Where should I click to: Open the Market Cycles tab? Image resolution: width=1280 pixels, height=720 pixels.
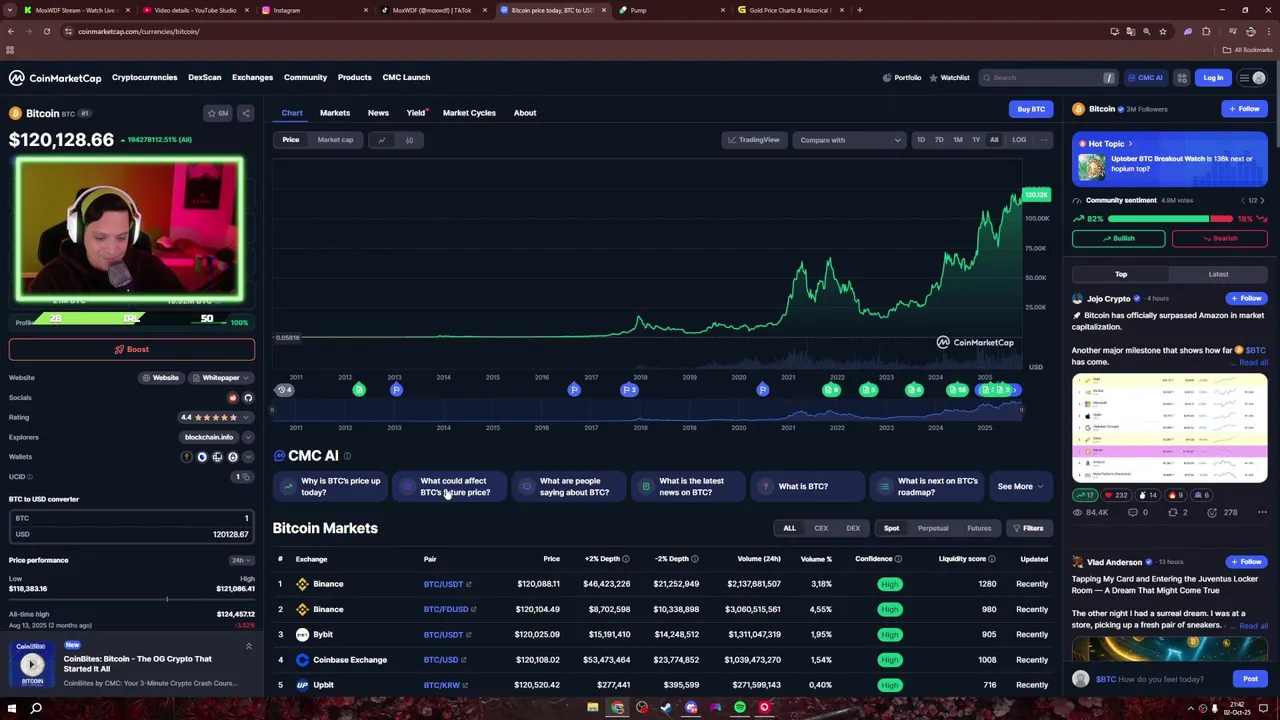pyautogui.click(x=469, y=113)
